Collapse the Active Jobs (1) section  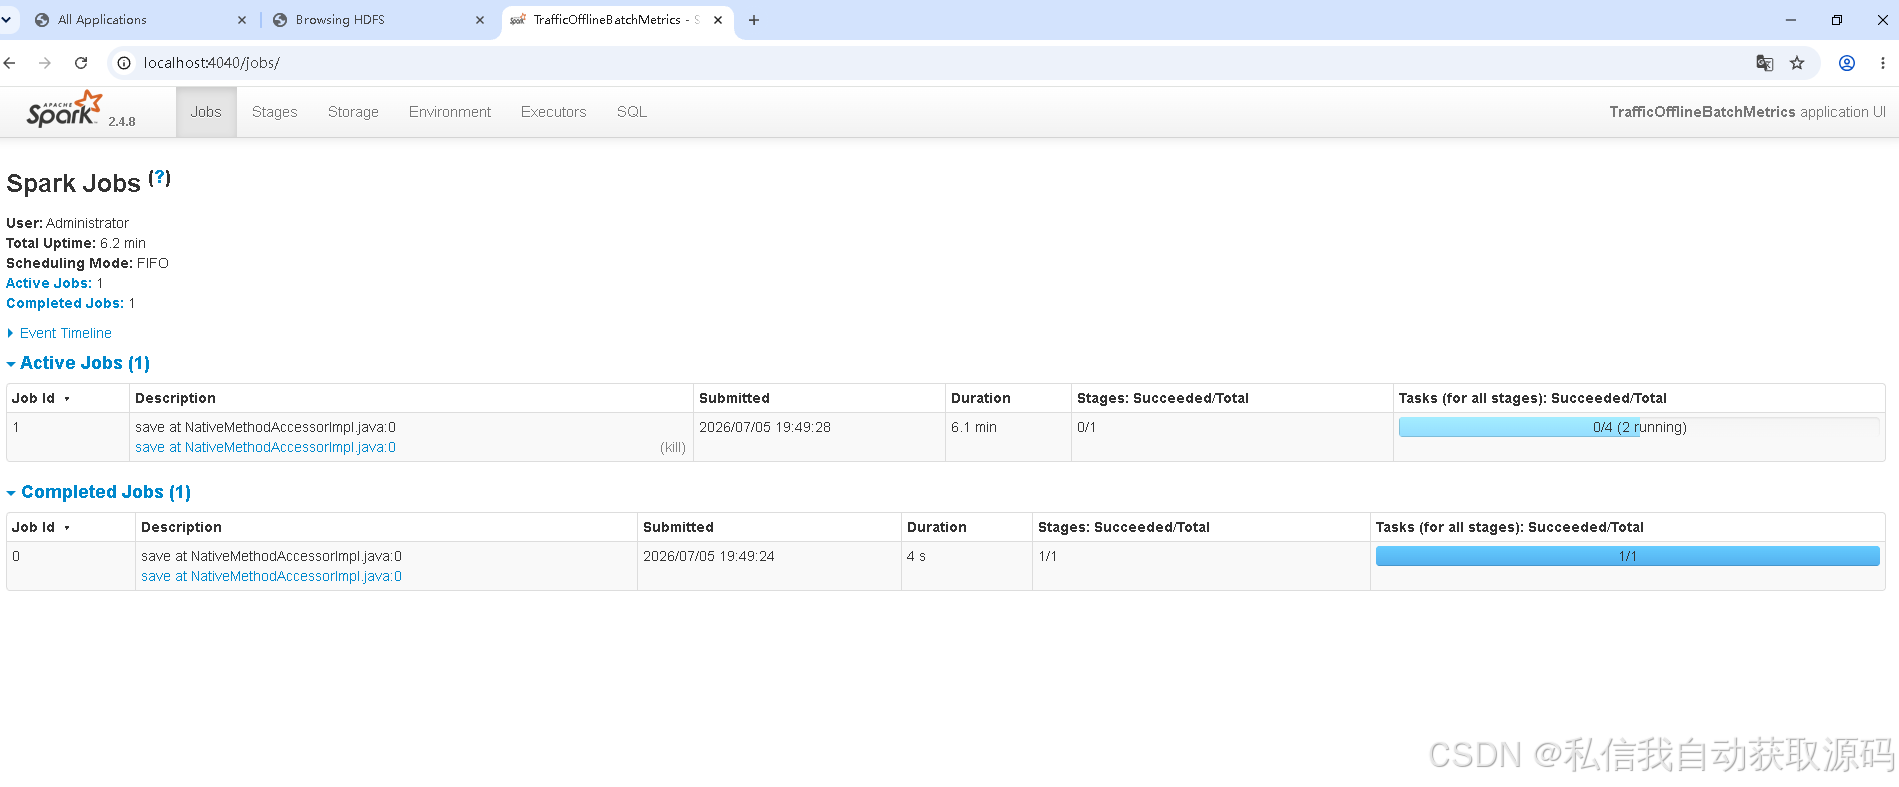(x=78, y=363)
